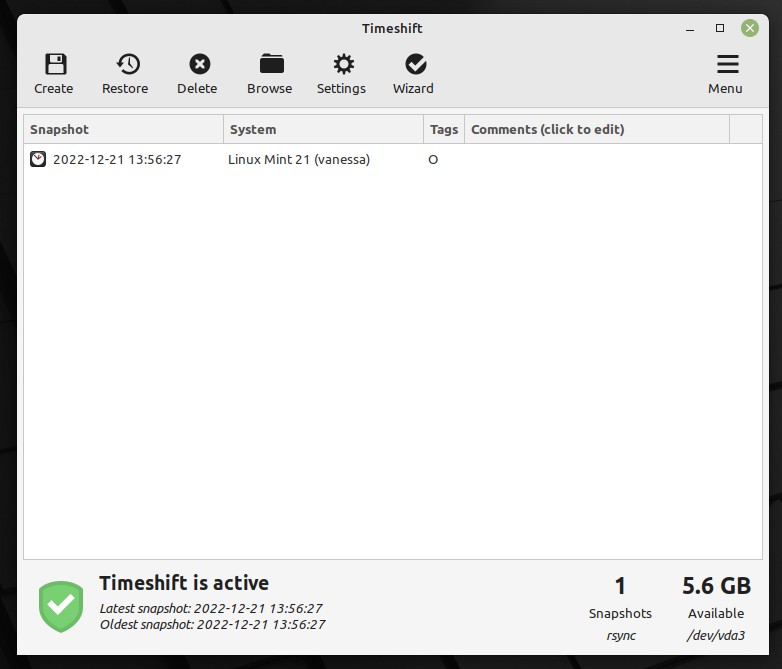Click the Timeshift window title
Viewport: 782px width, 669px height.
[392, 28]
